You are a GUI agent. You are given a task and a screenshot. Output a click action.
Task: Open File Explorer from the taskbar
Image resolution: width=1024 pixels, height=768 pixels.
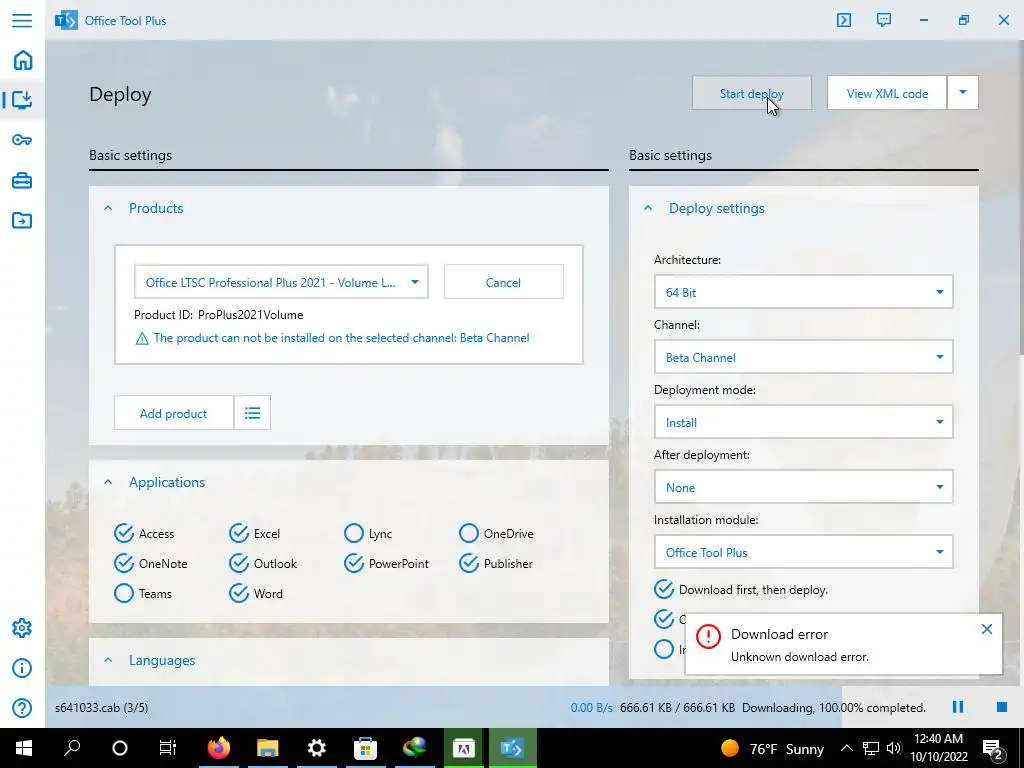point(267,748)
